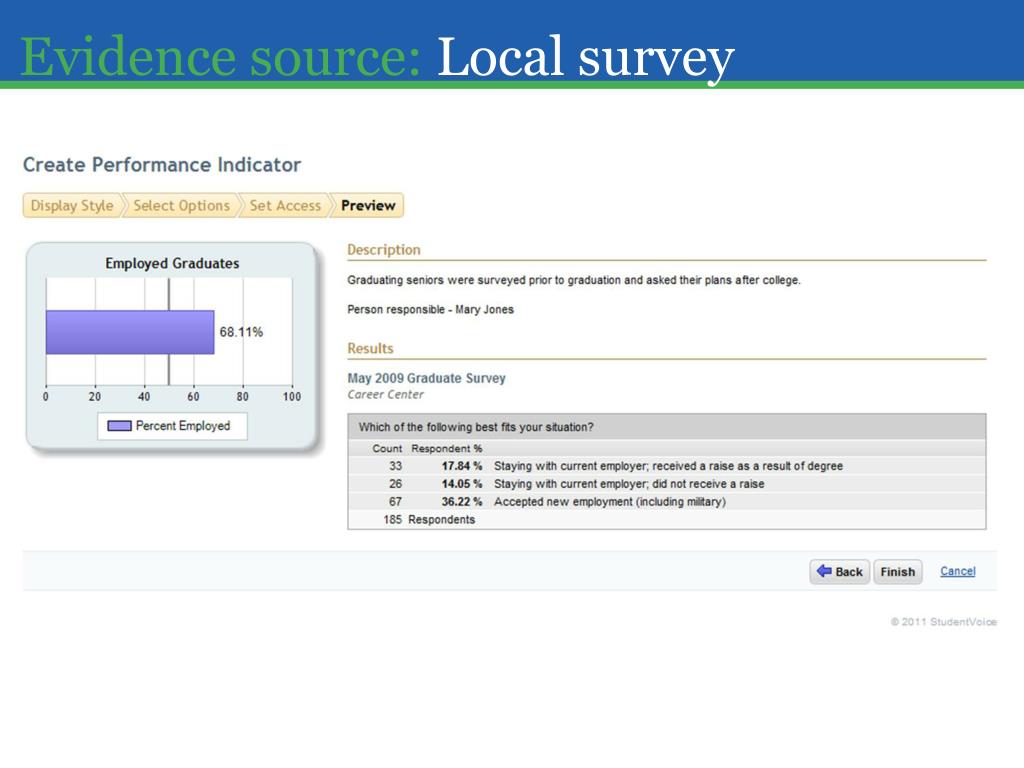The image size is (1024, 768).
Task: Click the 14.05 % table cell
Action: tap(462, 484)
